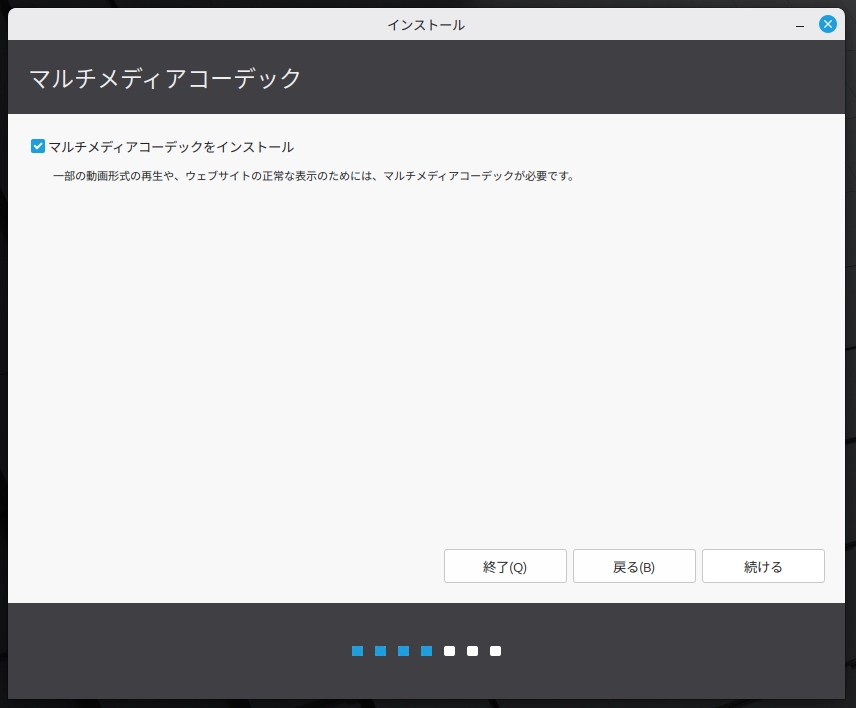Screen dimensions: 856x708
Task: Click the codec requirement description text
Action: pyautogui.click(x=313, y=176)
